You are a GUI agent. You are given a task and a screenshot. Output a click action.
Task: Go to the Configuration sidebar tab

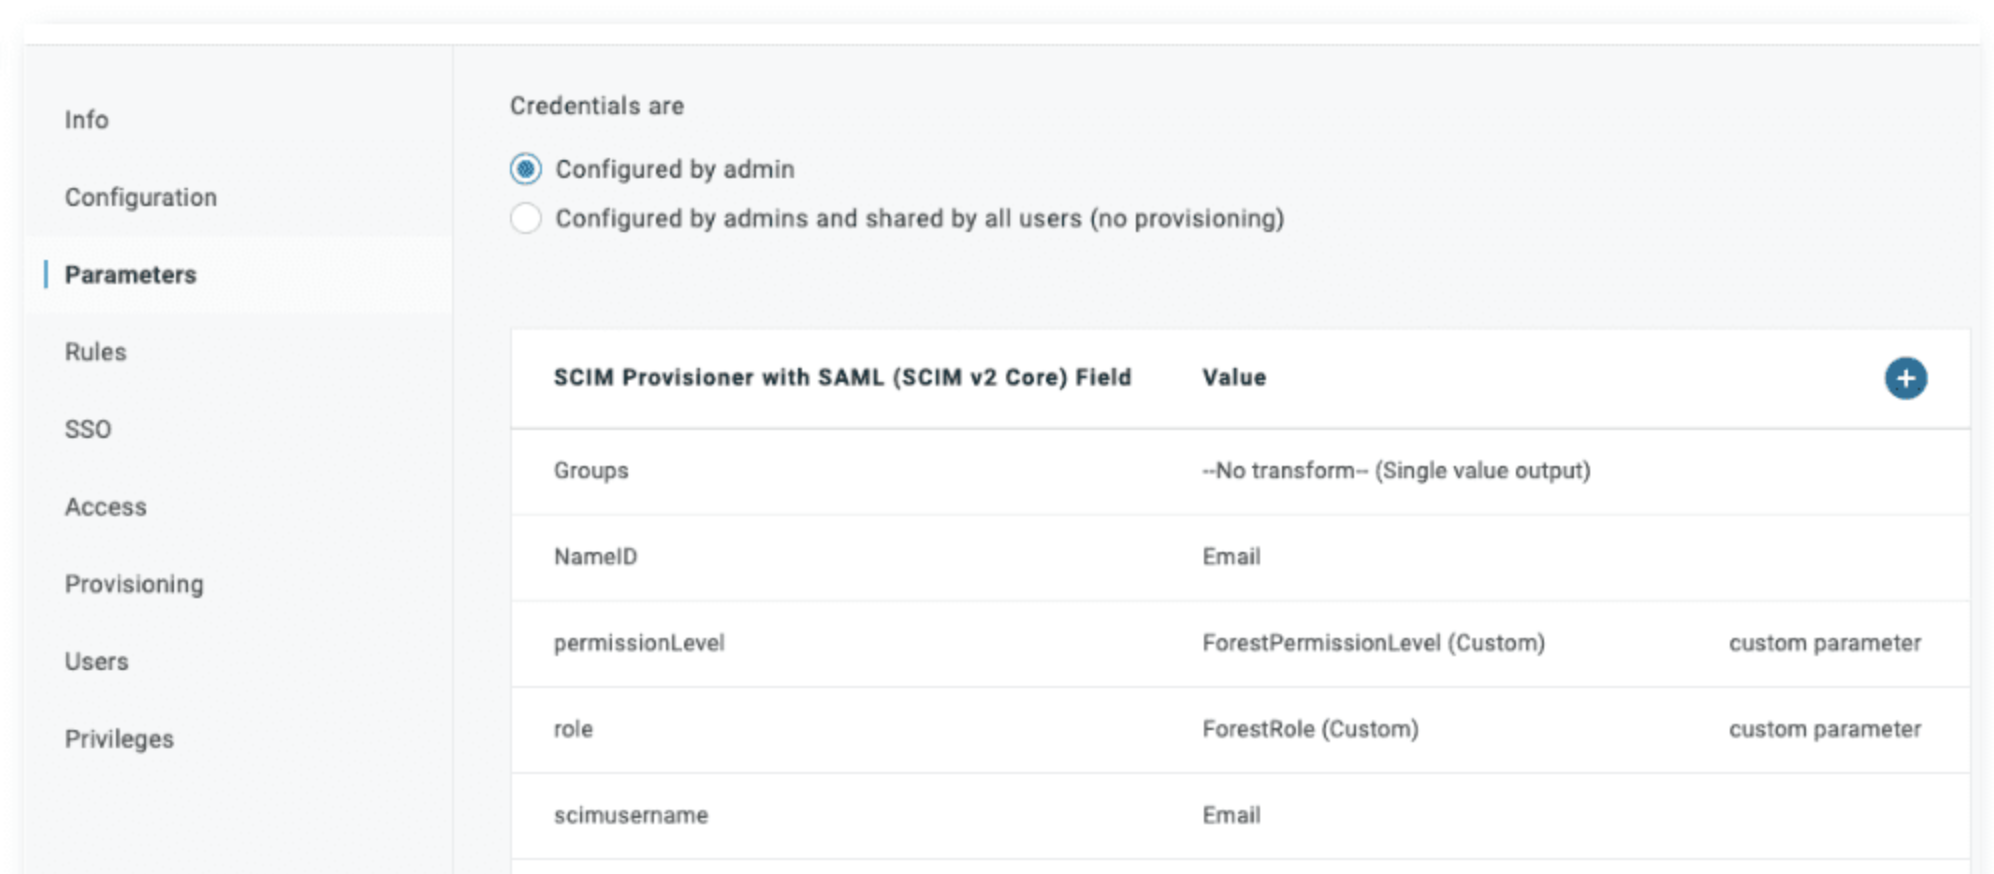click(141, 197)
